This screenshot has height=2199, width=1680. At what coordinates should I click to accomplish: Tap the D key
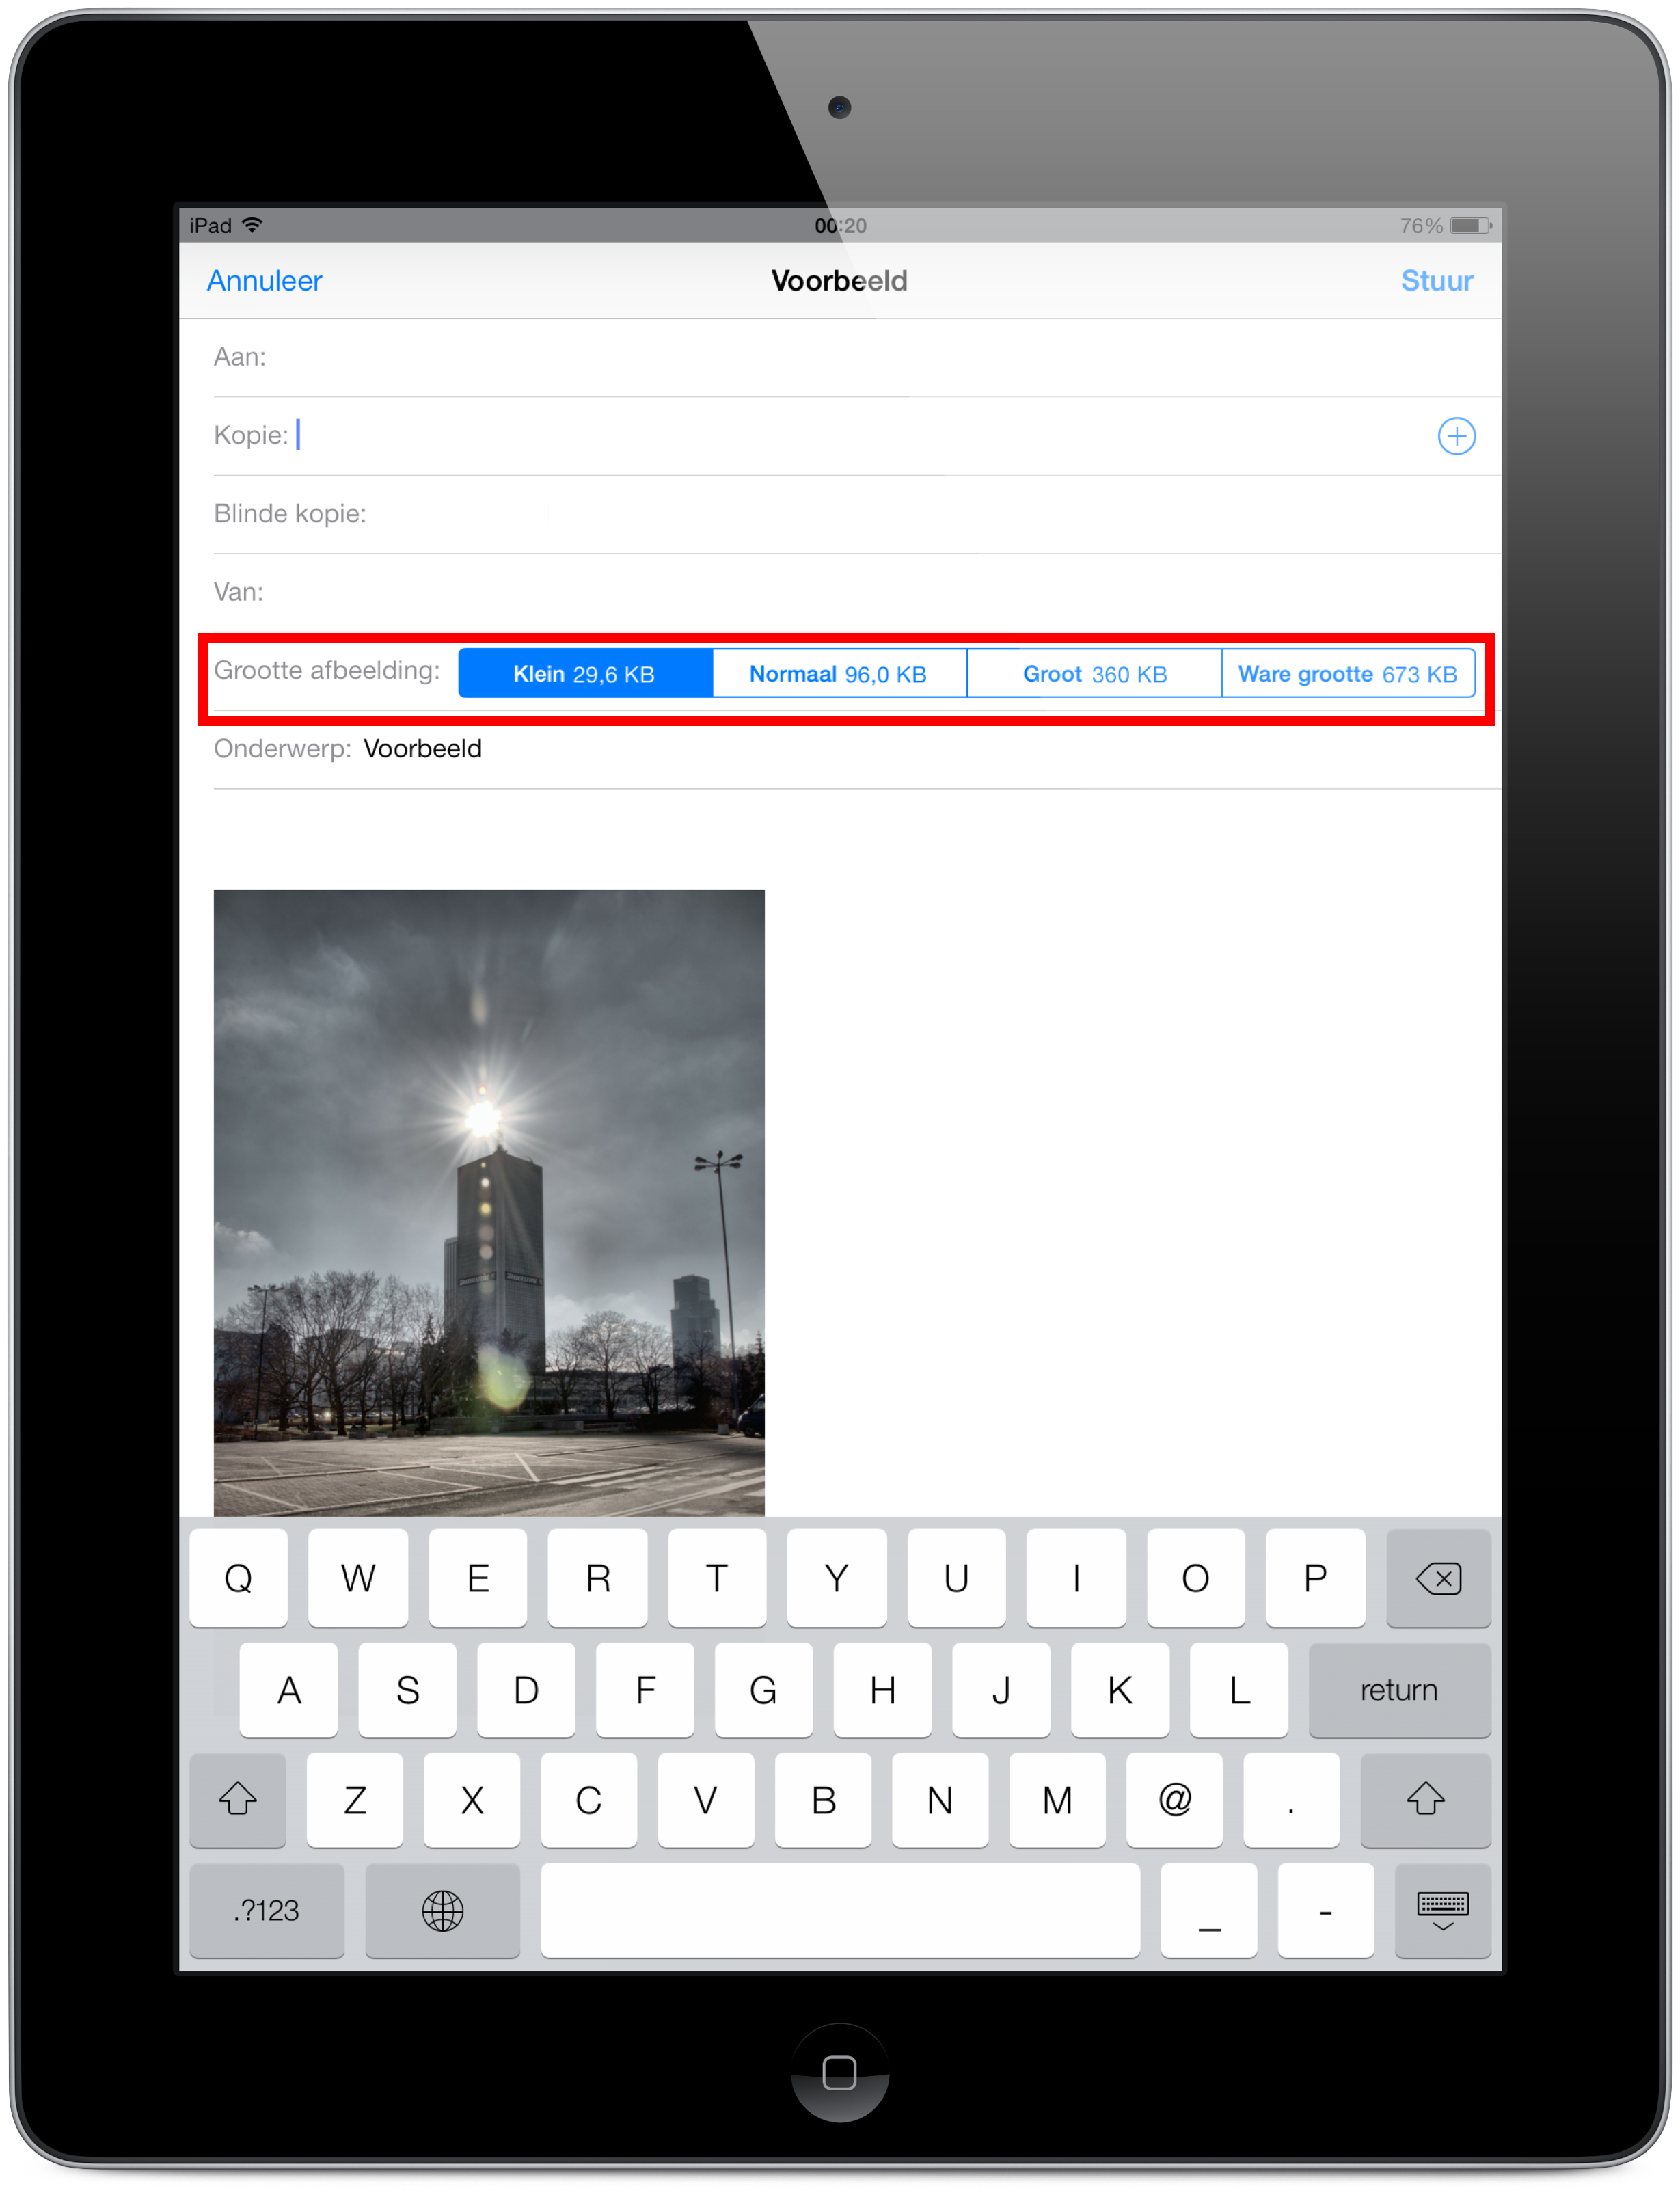526,1689
